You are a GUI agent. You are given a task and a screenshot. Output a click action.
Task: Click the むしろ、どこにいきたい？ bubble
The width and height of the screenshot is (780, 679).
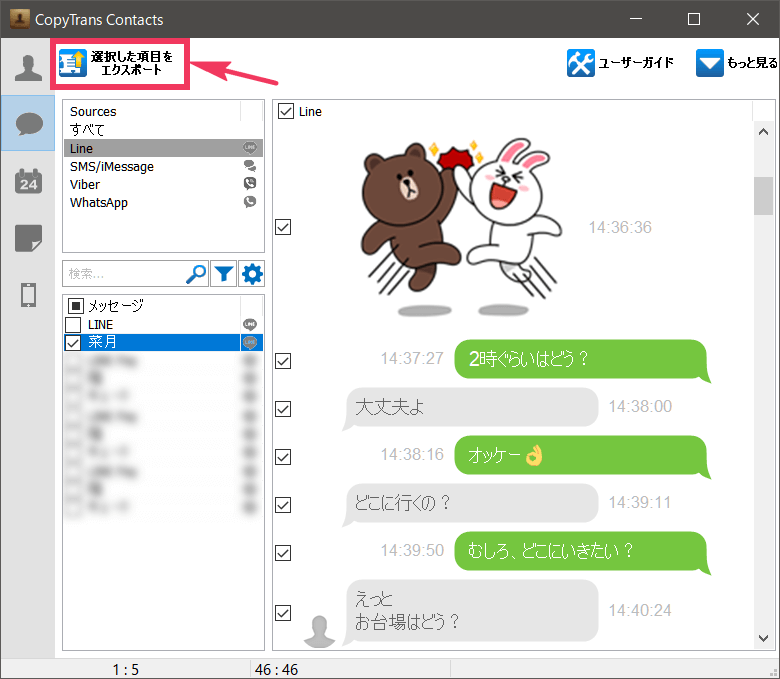(x=583, y=552)
